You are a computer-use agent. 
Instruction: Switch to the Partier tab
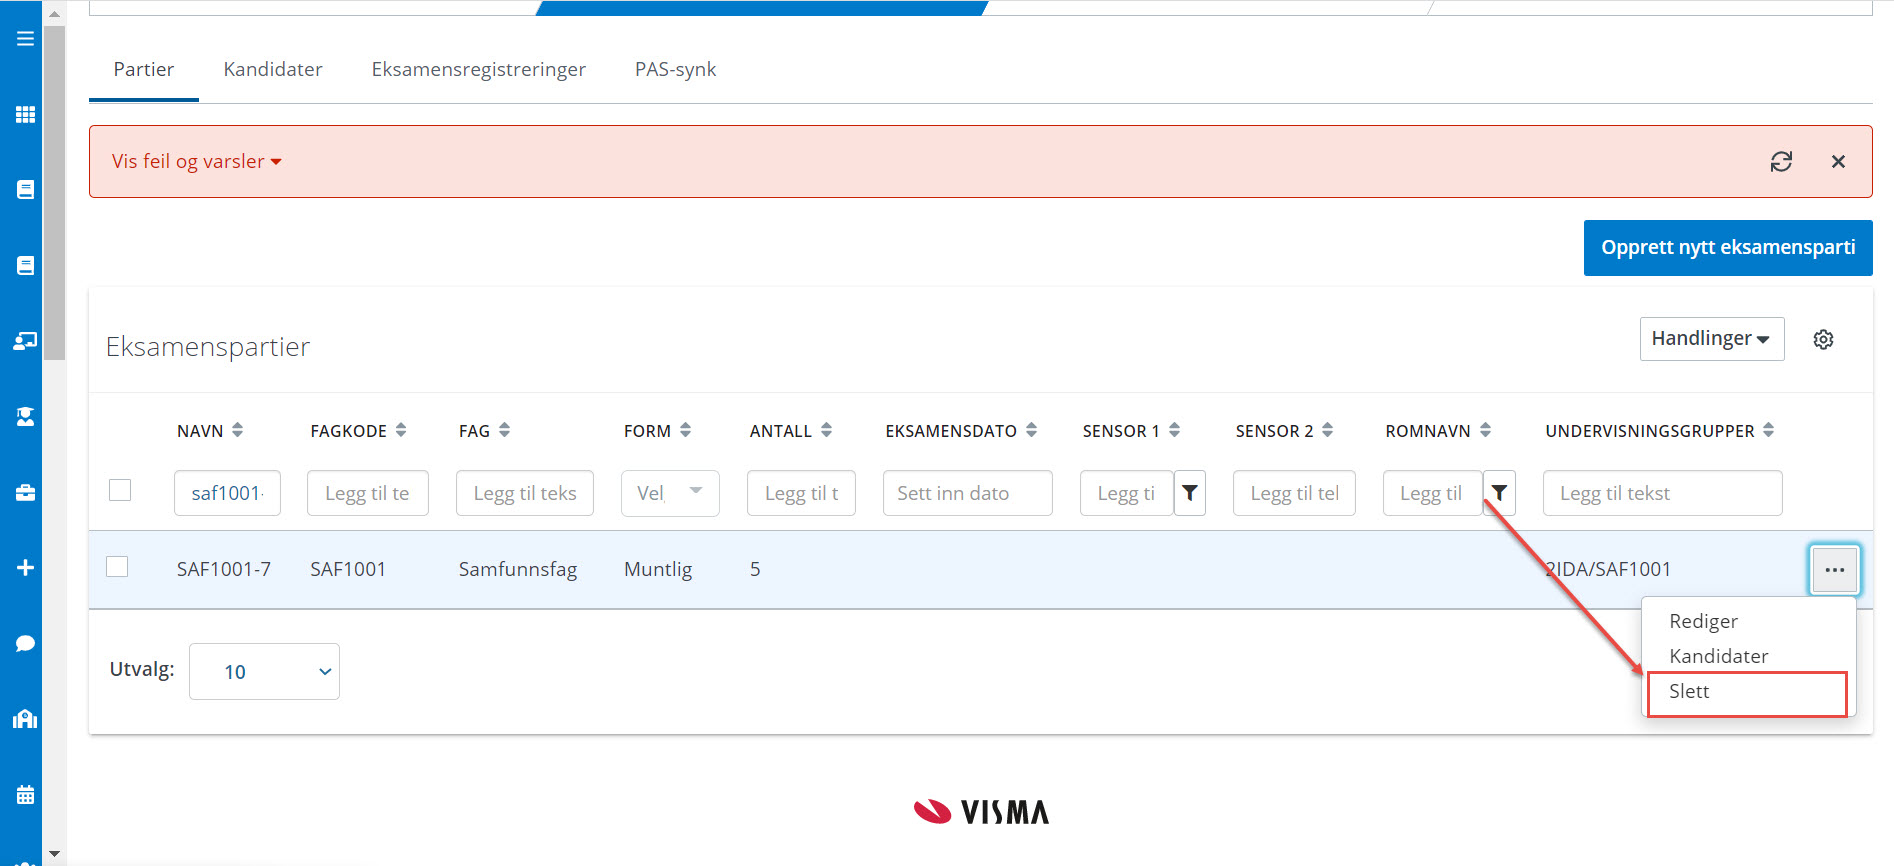pyautogui.click(x=144, y=69)
